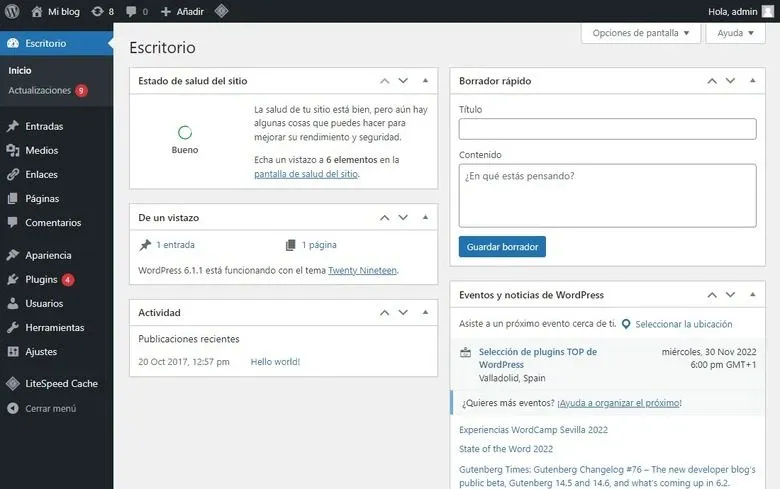Expand Opciones de pantalla dropdown

[x=640, y=33]
